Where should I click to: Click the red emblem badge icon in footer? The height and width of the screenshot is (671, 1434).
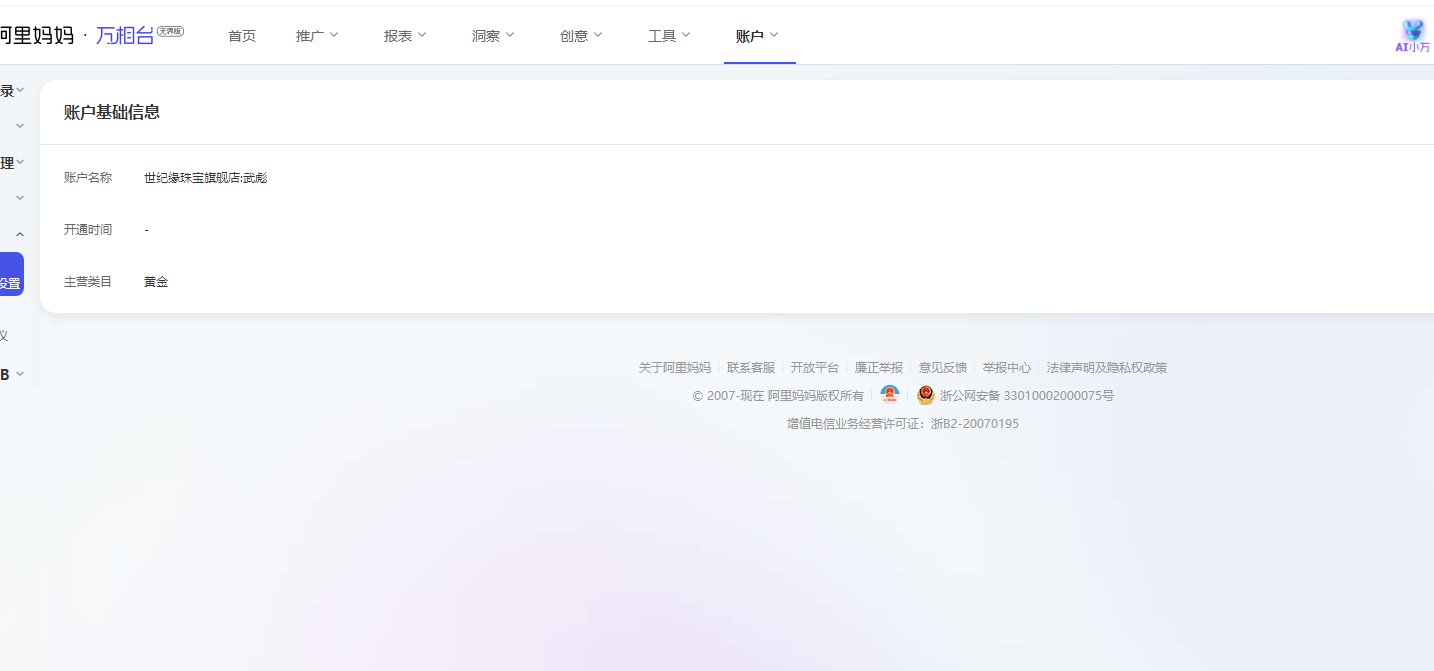pyautogui.click(x=889, y=395)
